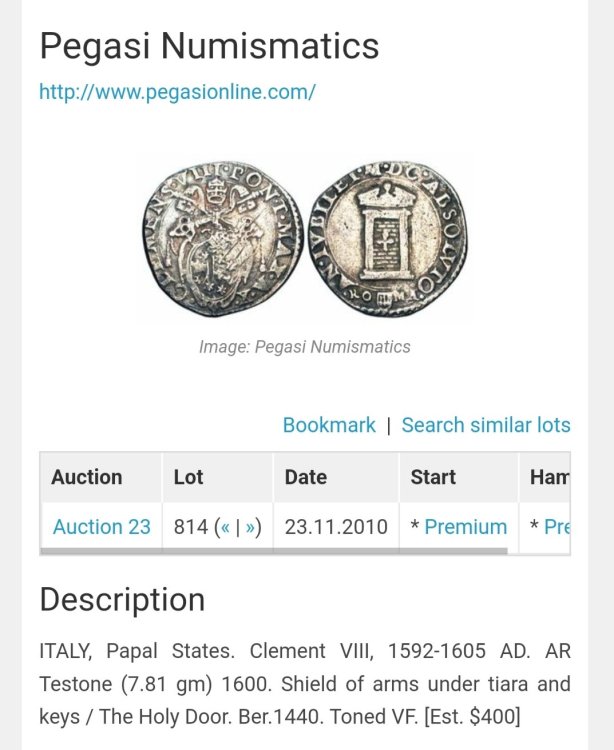Open Search similar lots
614x750 pixels.
click(x=486, y=425)
